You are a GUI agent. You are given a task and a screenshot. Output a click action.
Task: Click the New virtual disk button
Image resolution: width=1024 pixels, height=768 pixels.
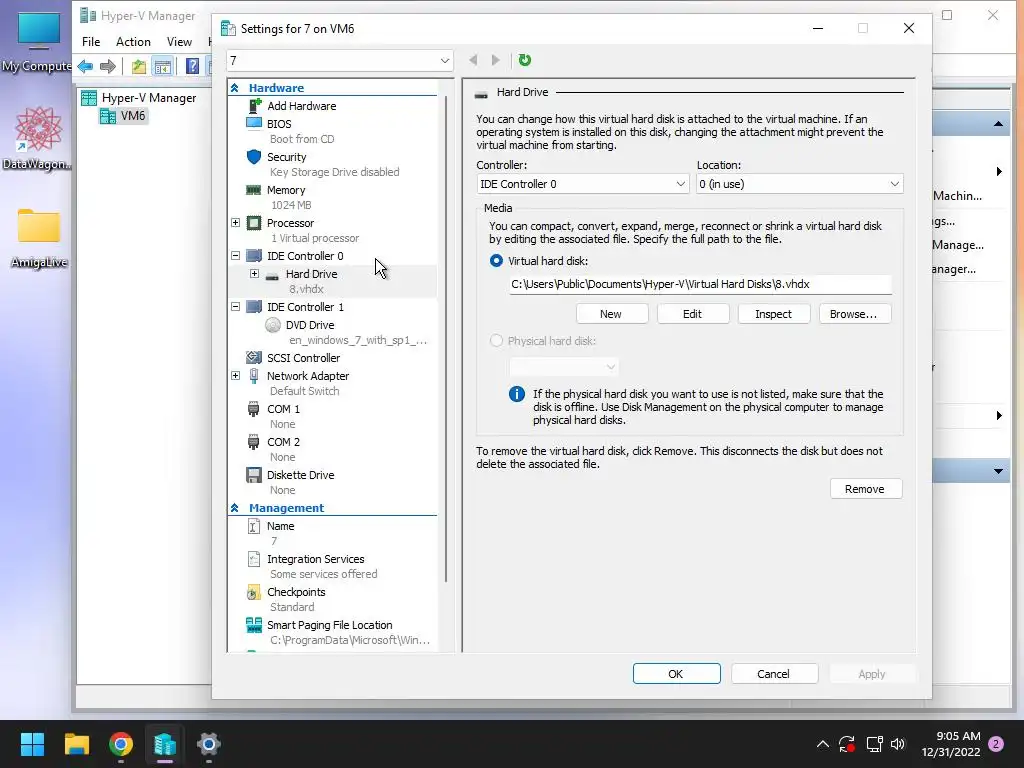pyautogui.click(x=612, y=314)
